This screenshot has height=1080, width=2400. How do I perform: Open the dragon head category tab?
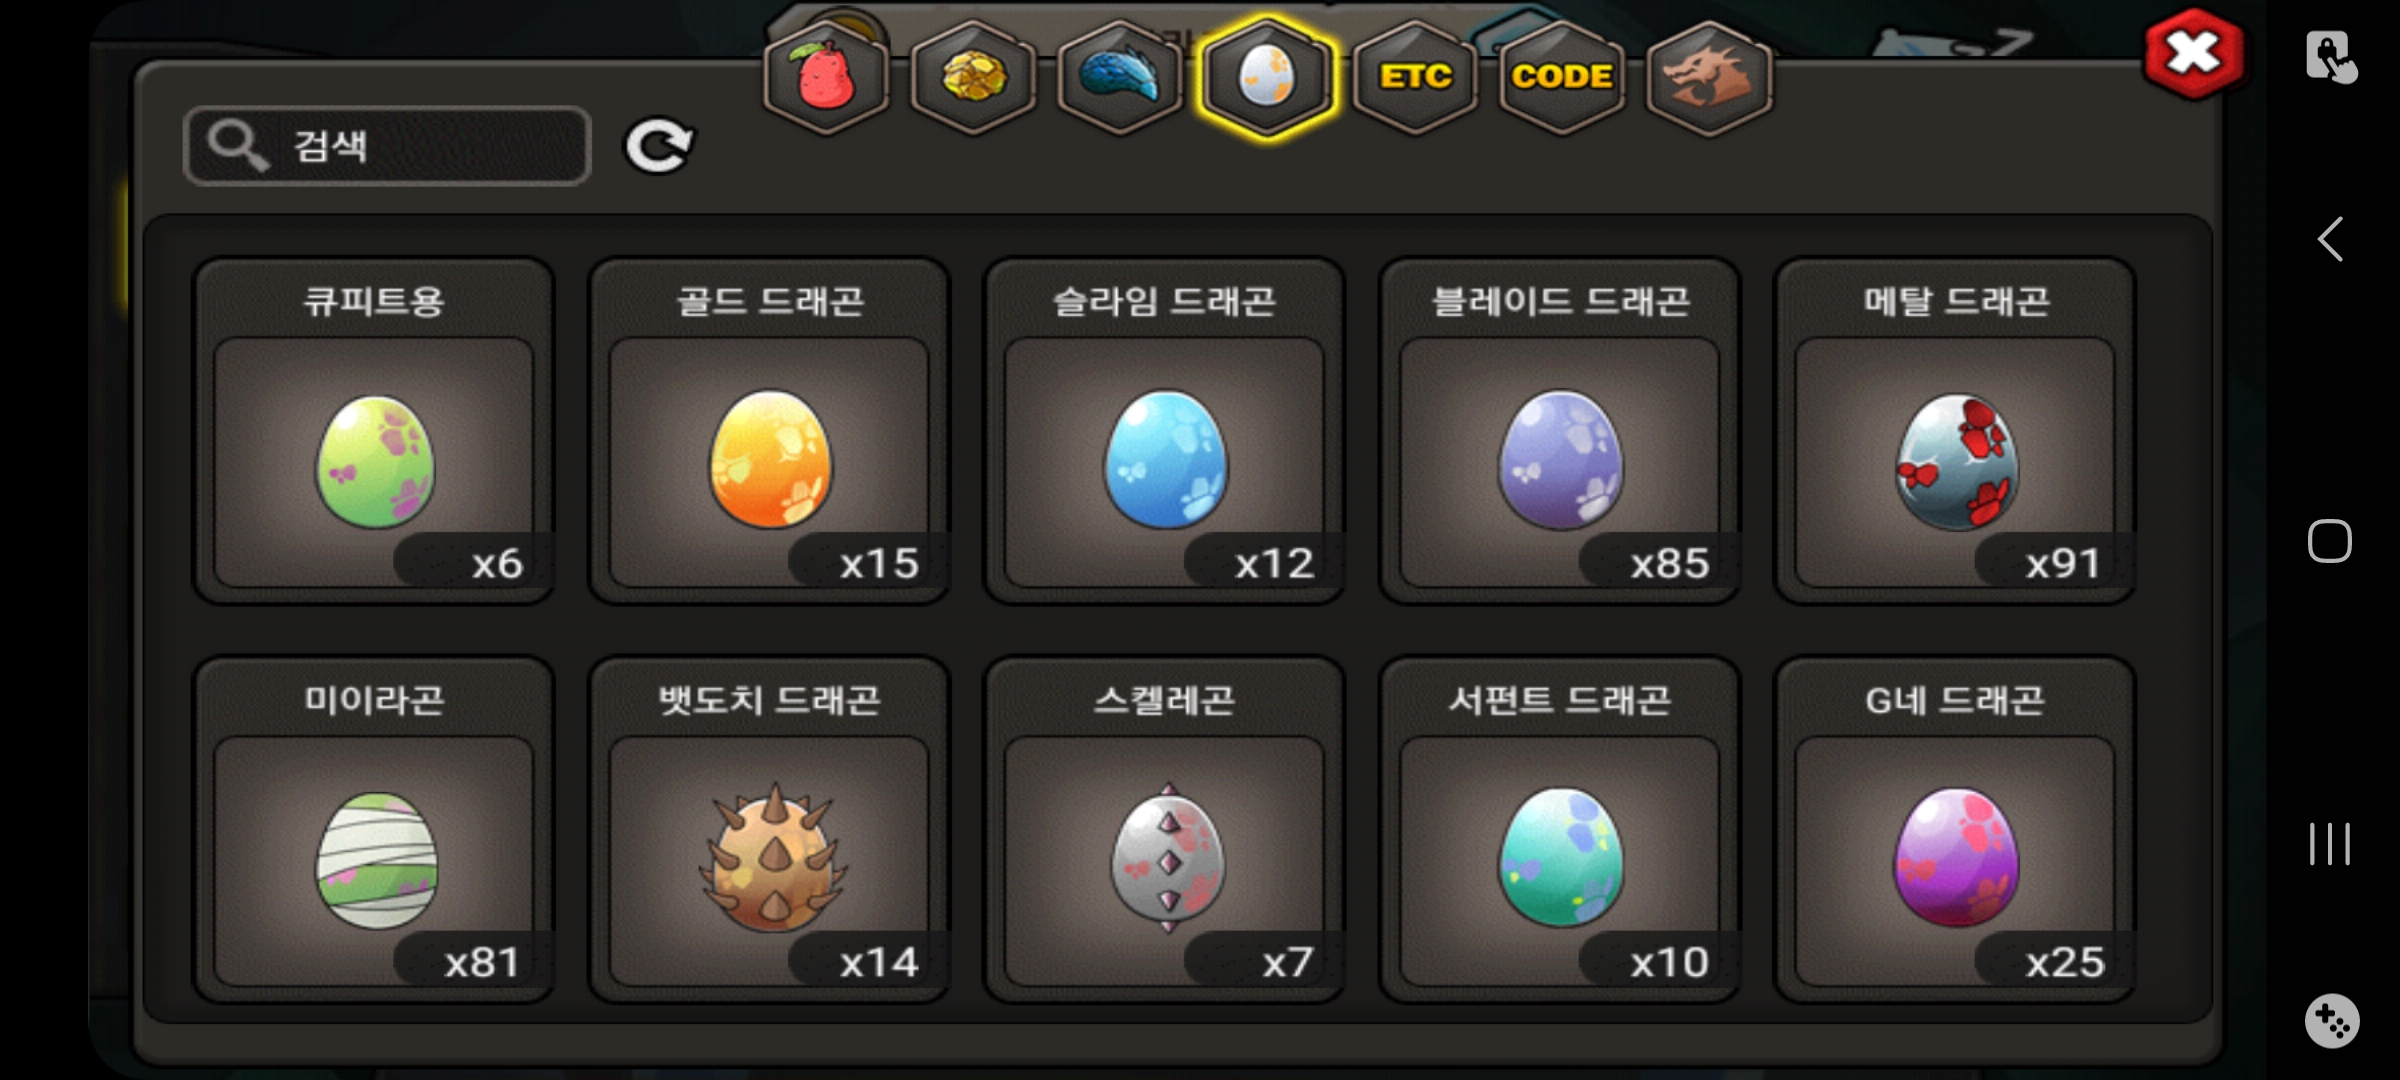point(1709,78)
